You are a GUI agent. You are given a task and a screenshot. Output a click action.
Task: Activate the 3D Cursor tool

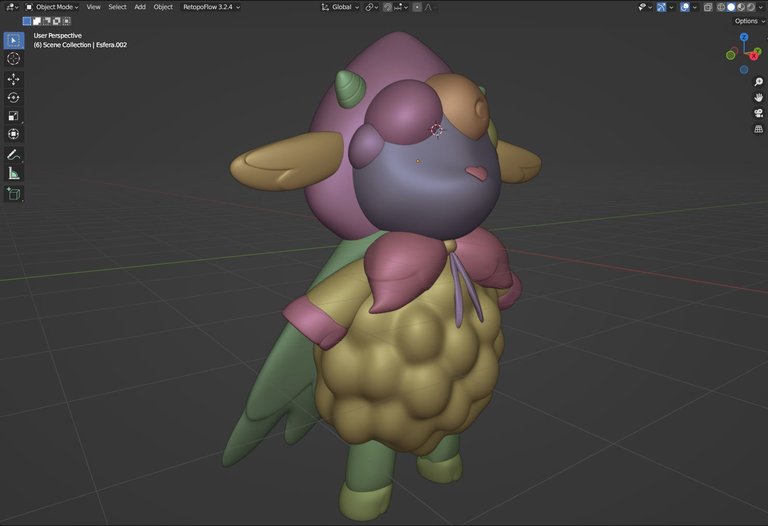14,59
